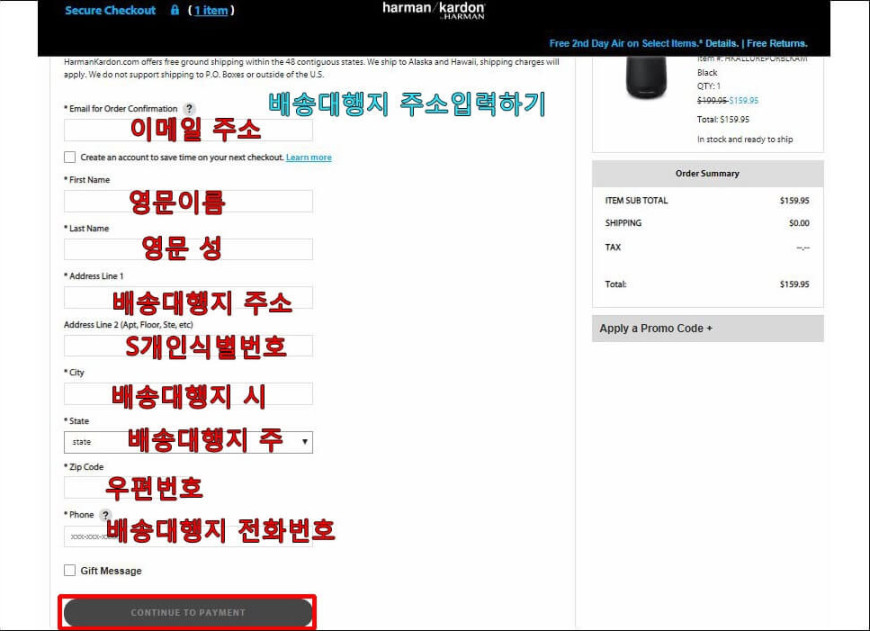This screenshot has width=870, height=631.
Task: Click the Harman Kardon logo
Action: pyautogui.click(x=433, y=10)
